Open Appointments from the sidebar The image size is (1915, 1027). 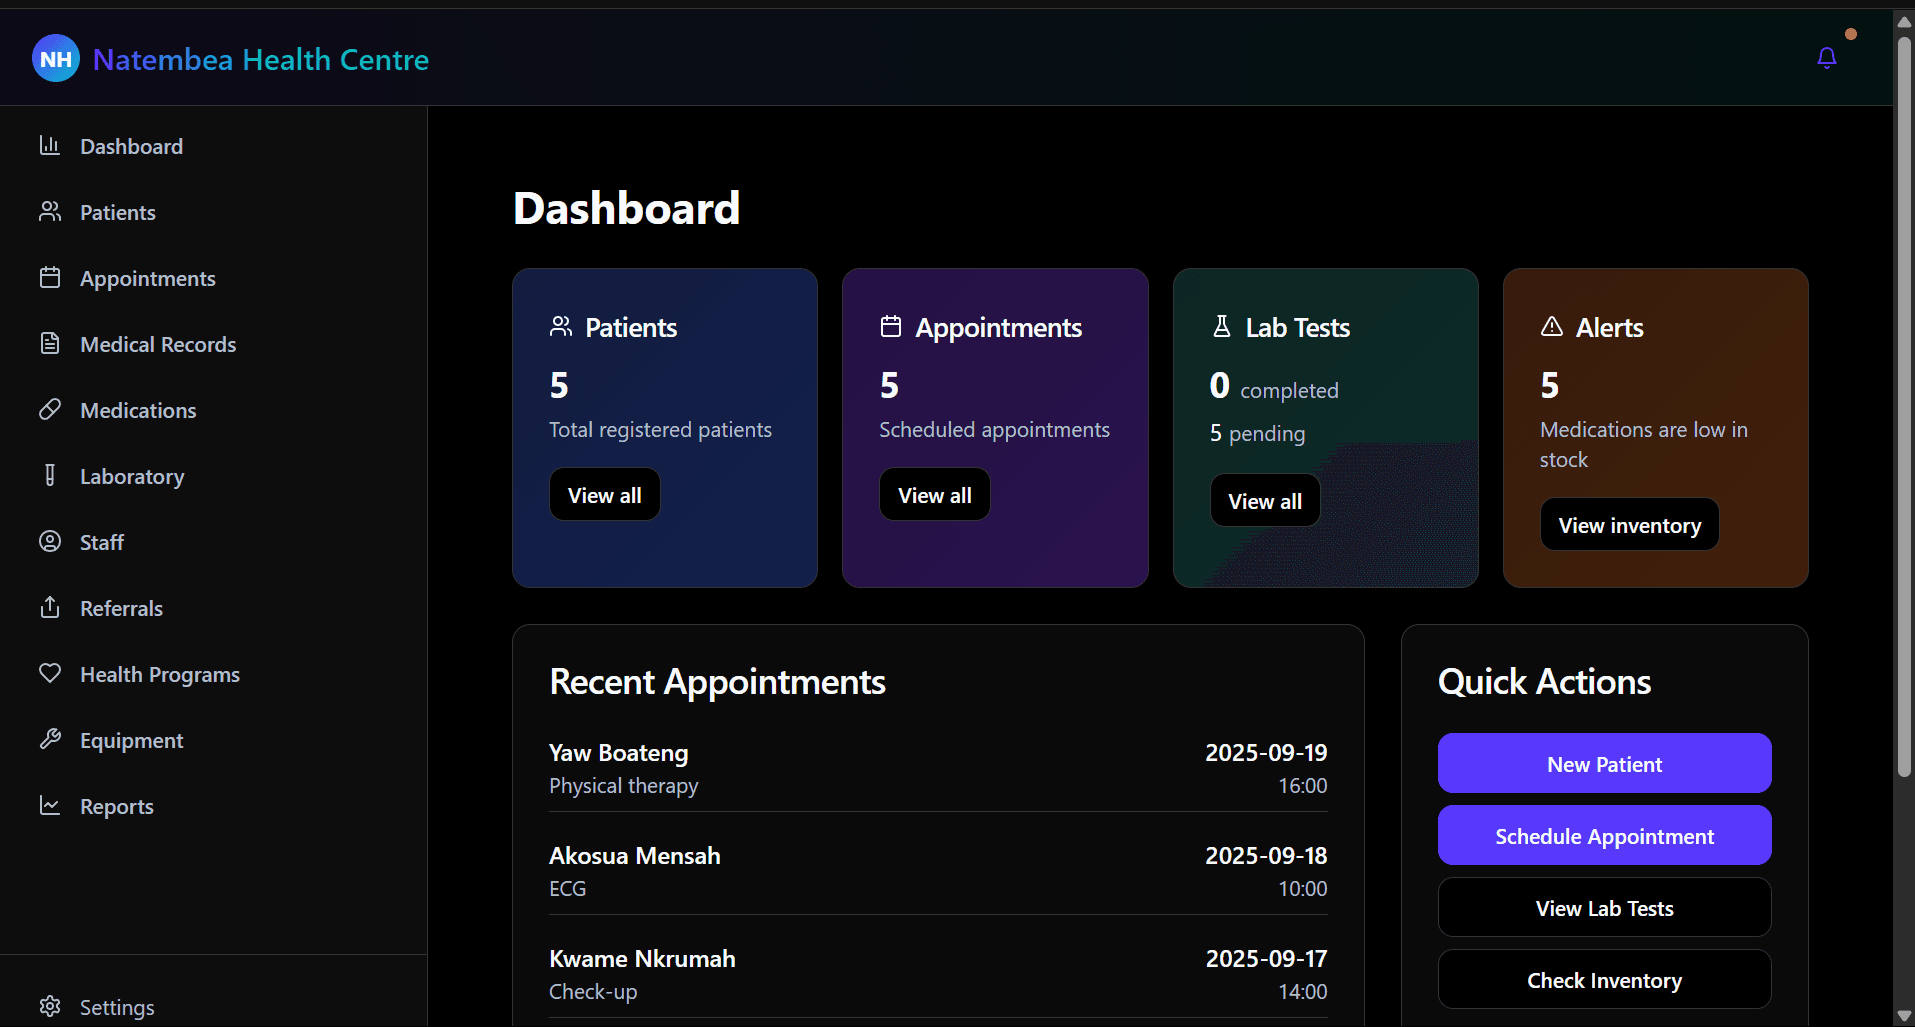(213, 278)
